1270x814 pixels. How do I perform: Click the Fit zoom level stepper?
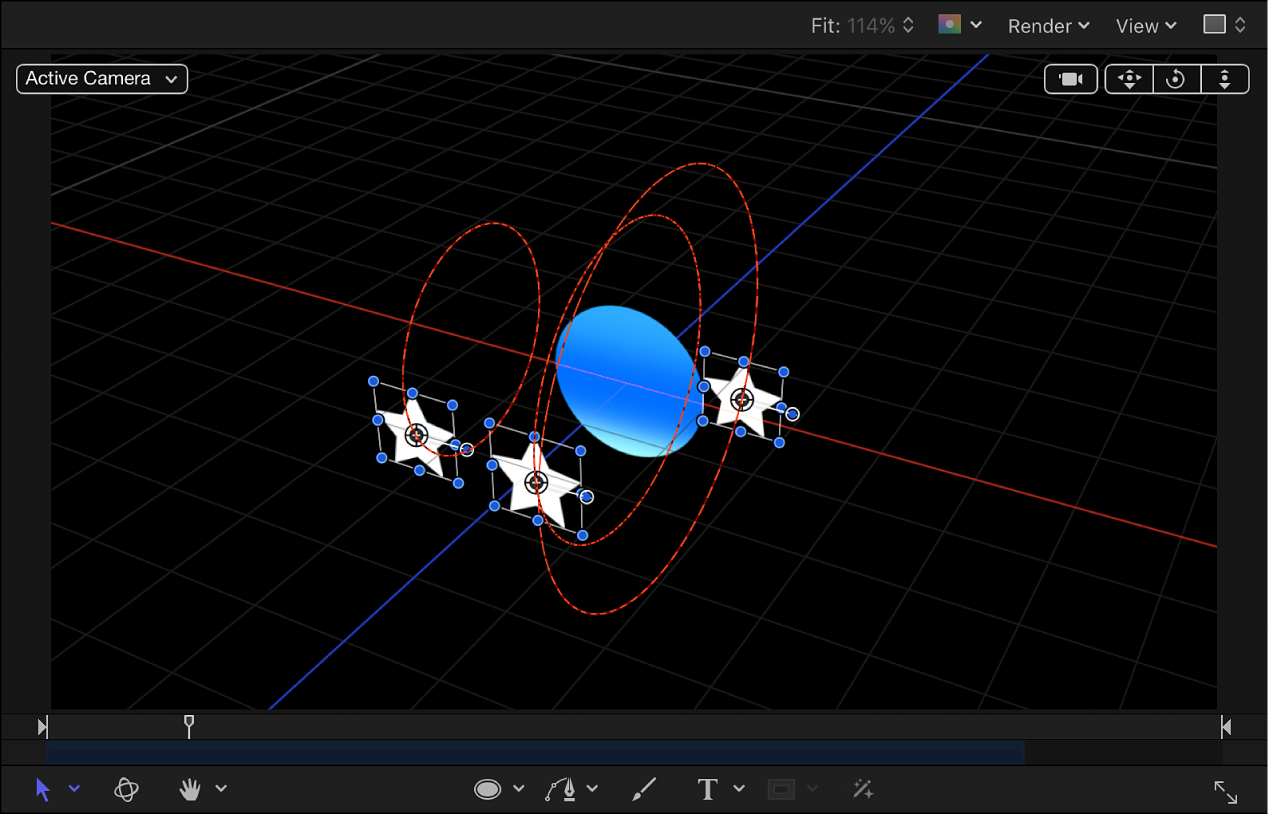click(x=906, y=25)
